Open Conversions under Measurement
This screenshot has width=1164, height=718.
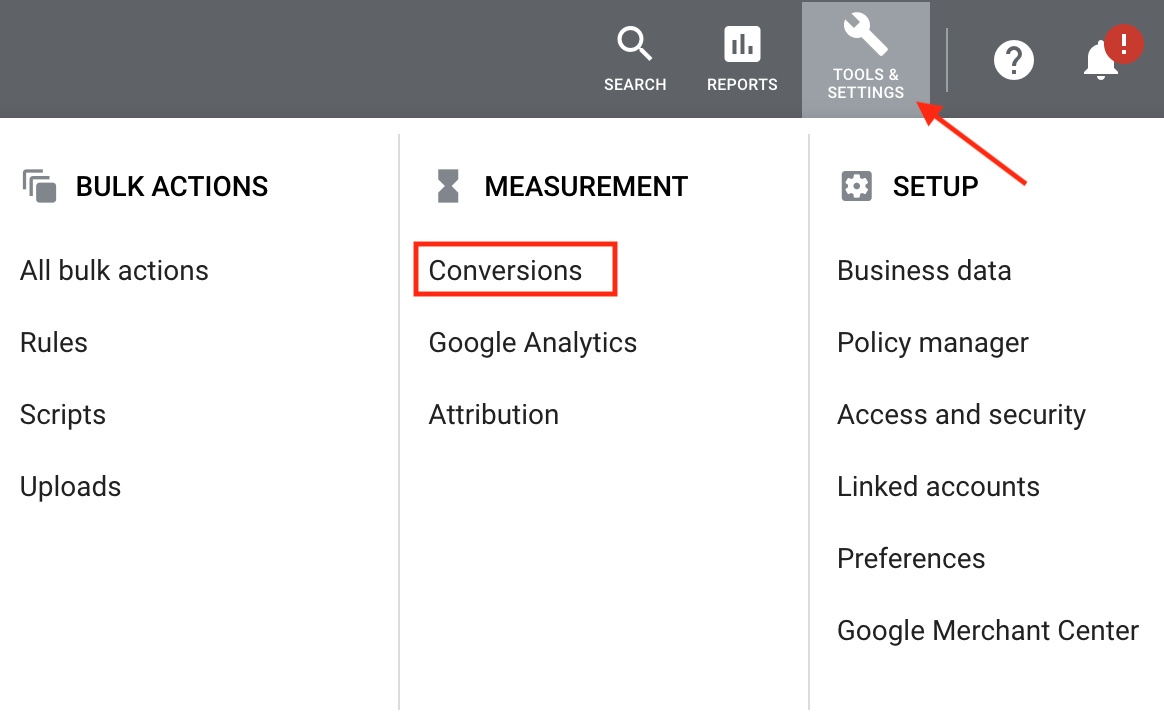coord(505,271)
